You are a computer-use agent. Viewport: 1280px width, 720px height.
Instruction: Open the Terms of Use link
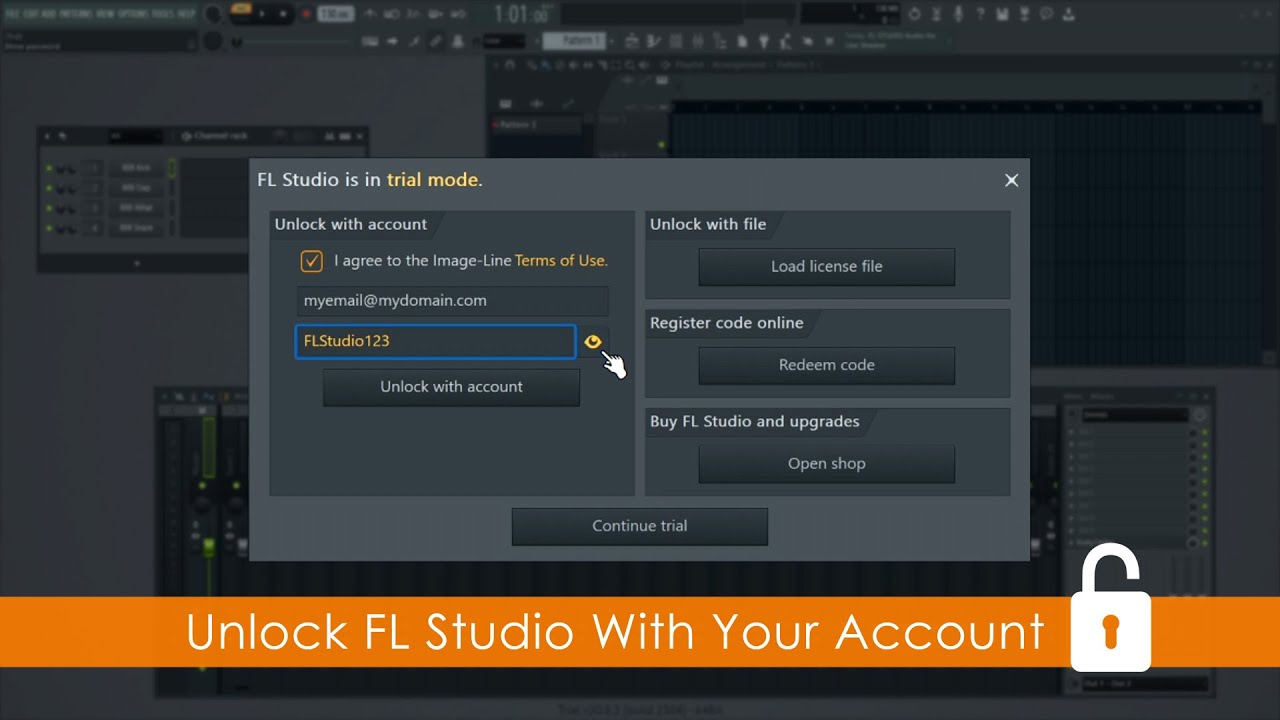click(561, 260)
